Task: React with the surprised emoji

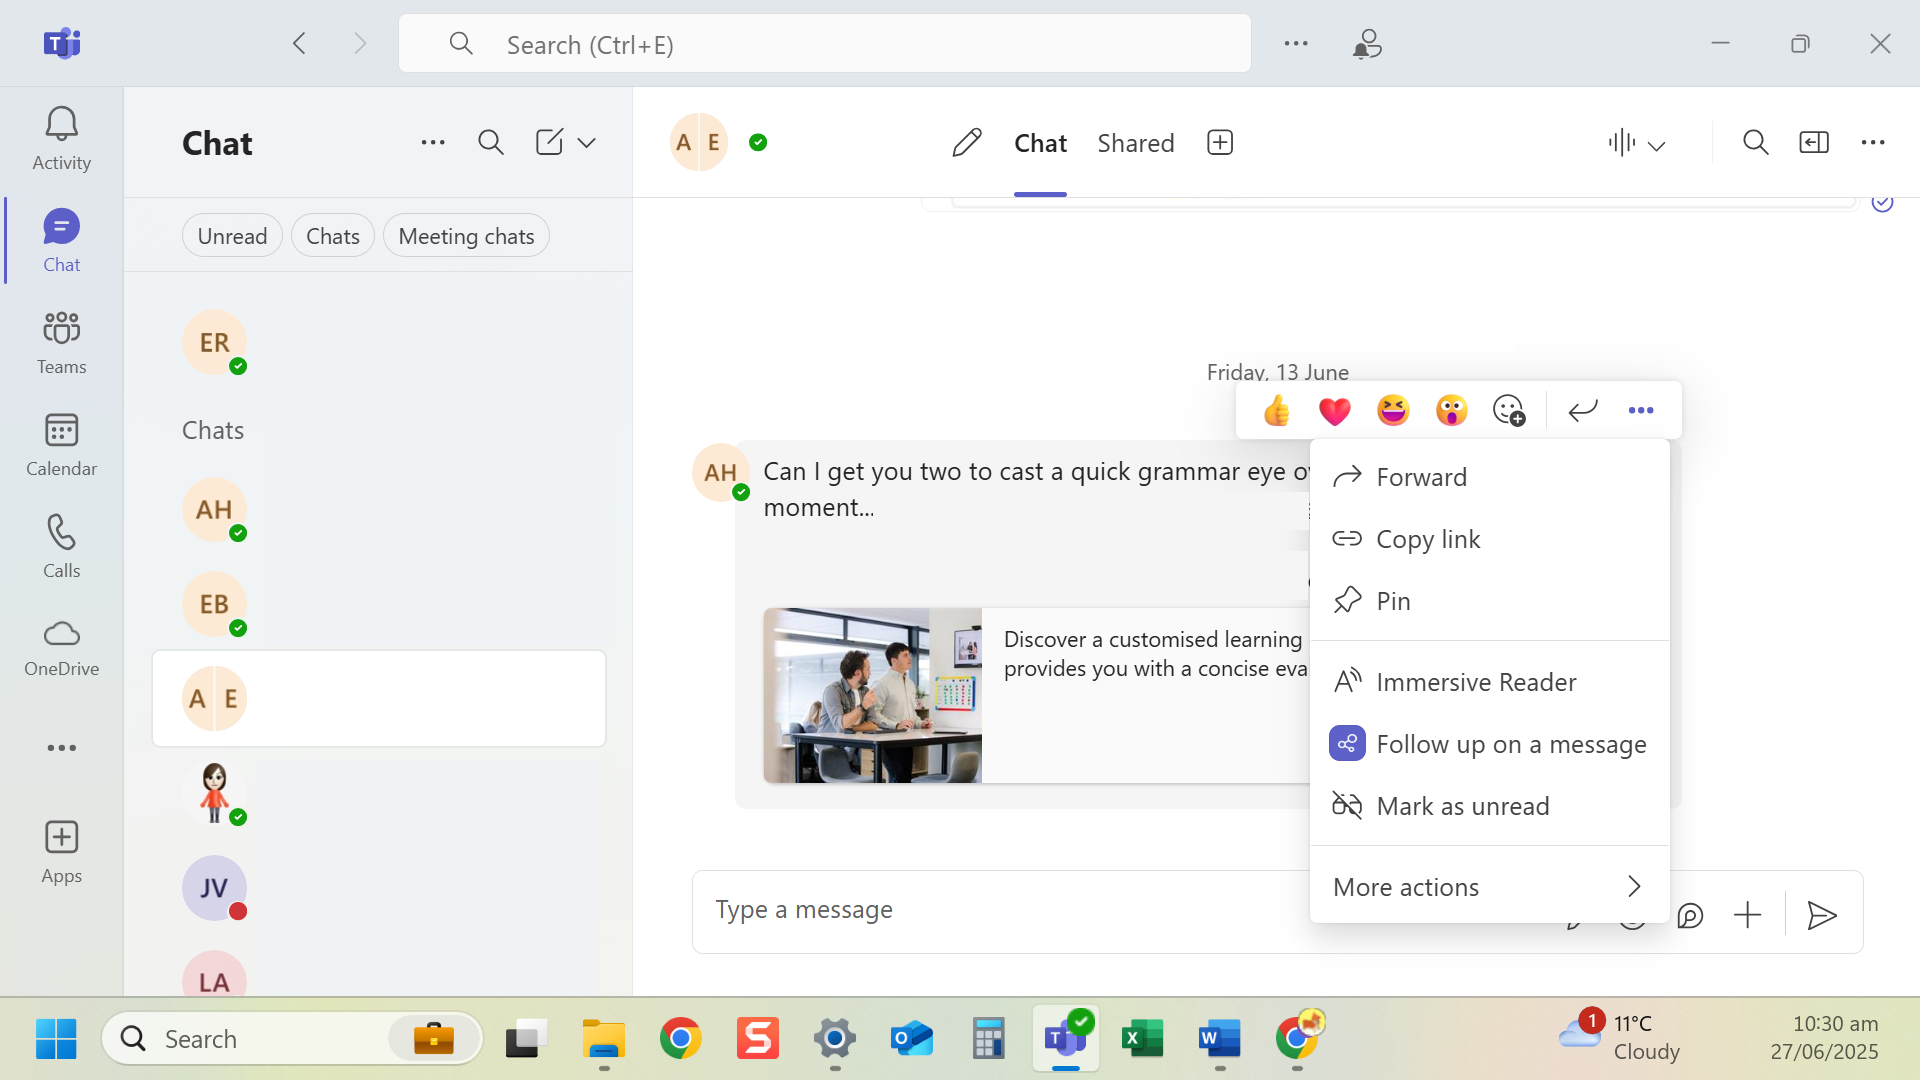Action: 1451,410
